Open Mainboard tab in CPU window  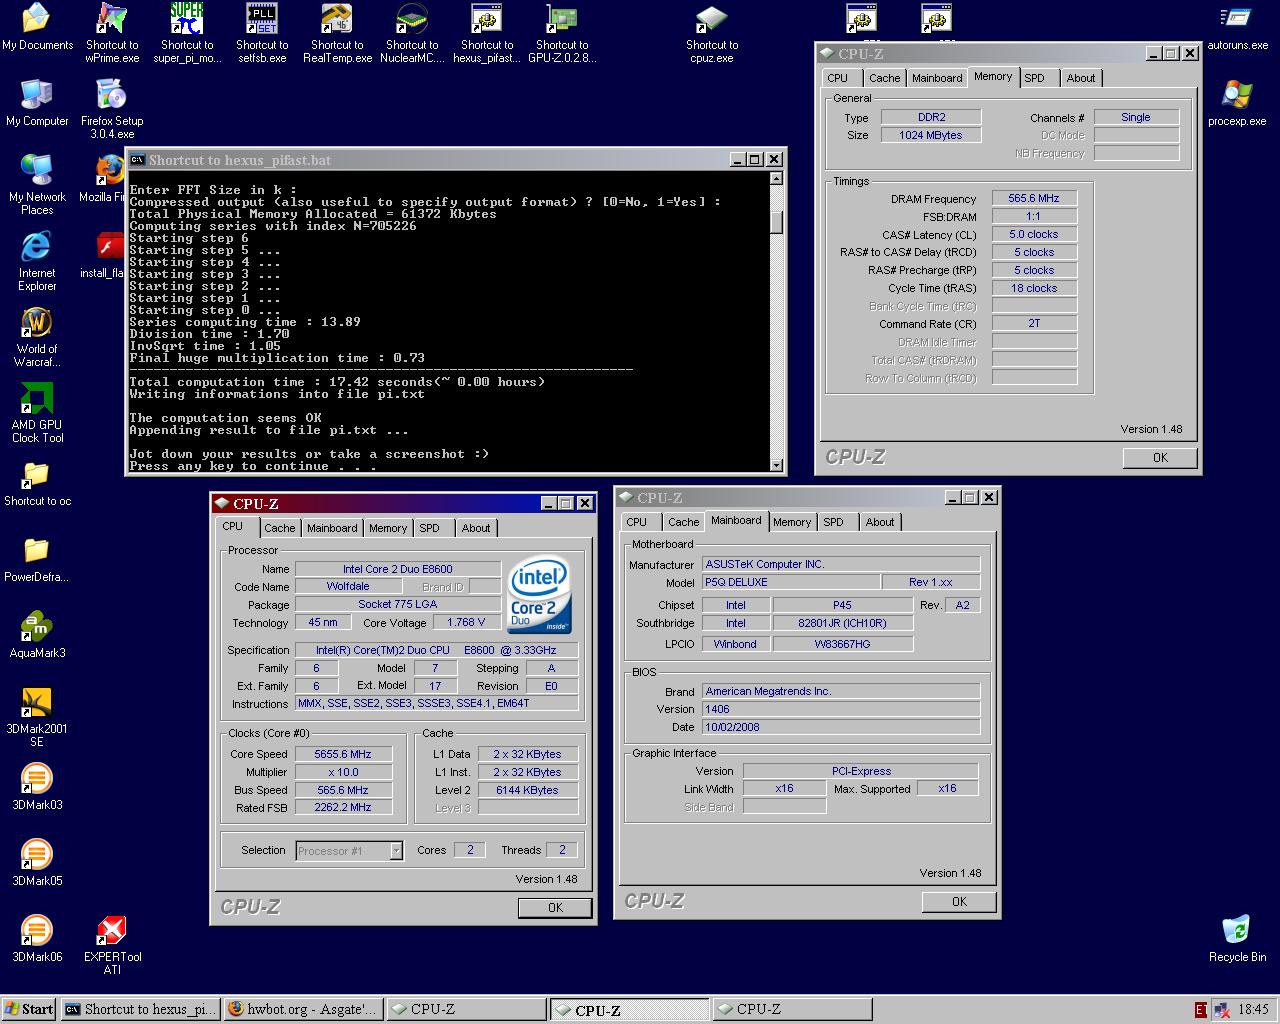pyautogui.click(x=332, y=528)
